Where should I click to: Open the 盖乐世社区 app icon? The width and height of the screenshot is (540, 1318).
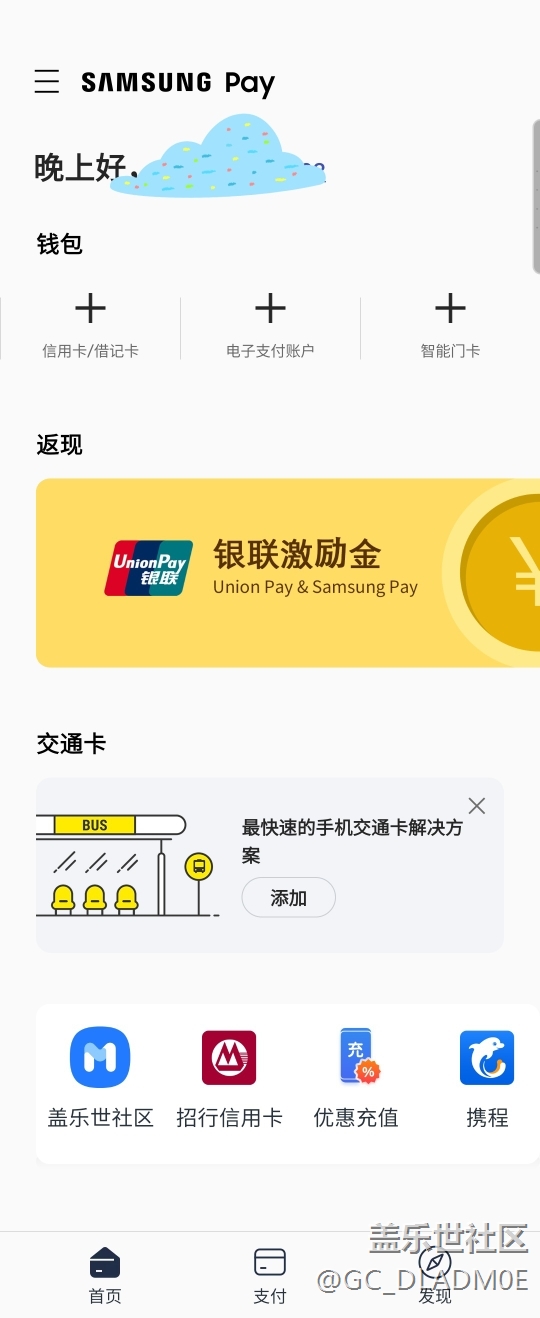100,1057
